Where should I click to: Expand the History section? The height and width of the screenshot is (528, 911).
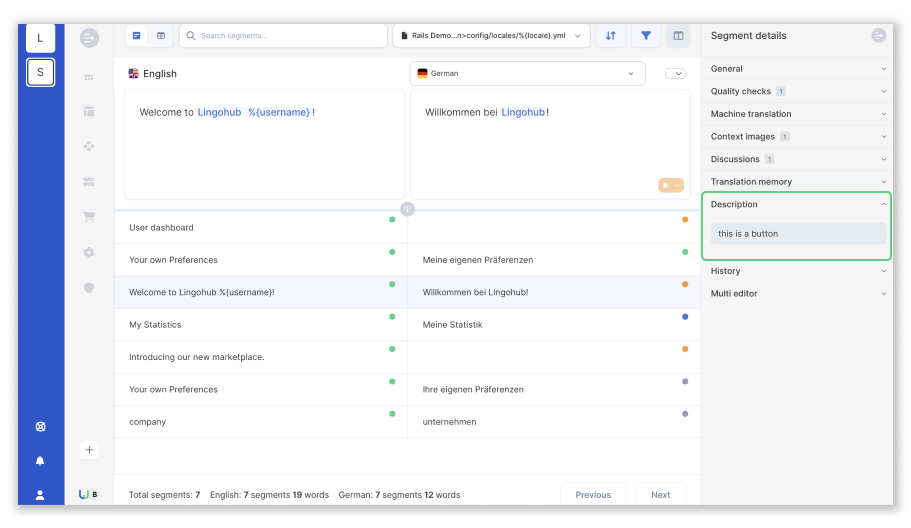797,271
